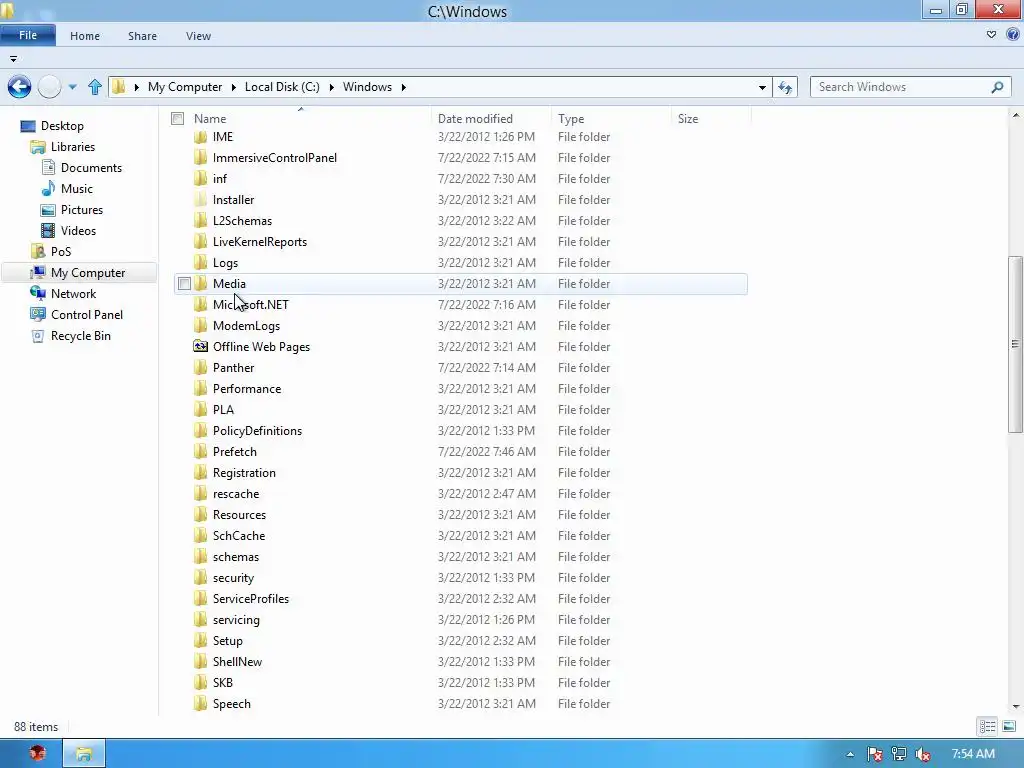Open Control Panel icon in sidebar
This screenshot has width=1024, height=768.
38,314
